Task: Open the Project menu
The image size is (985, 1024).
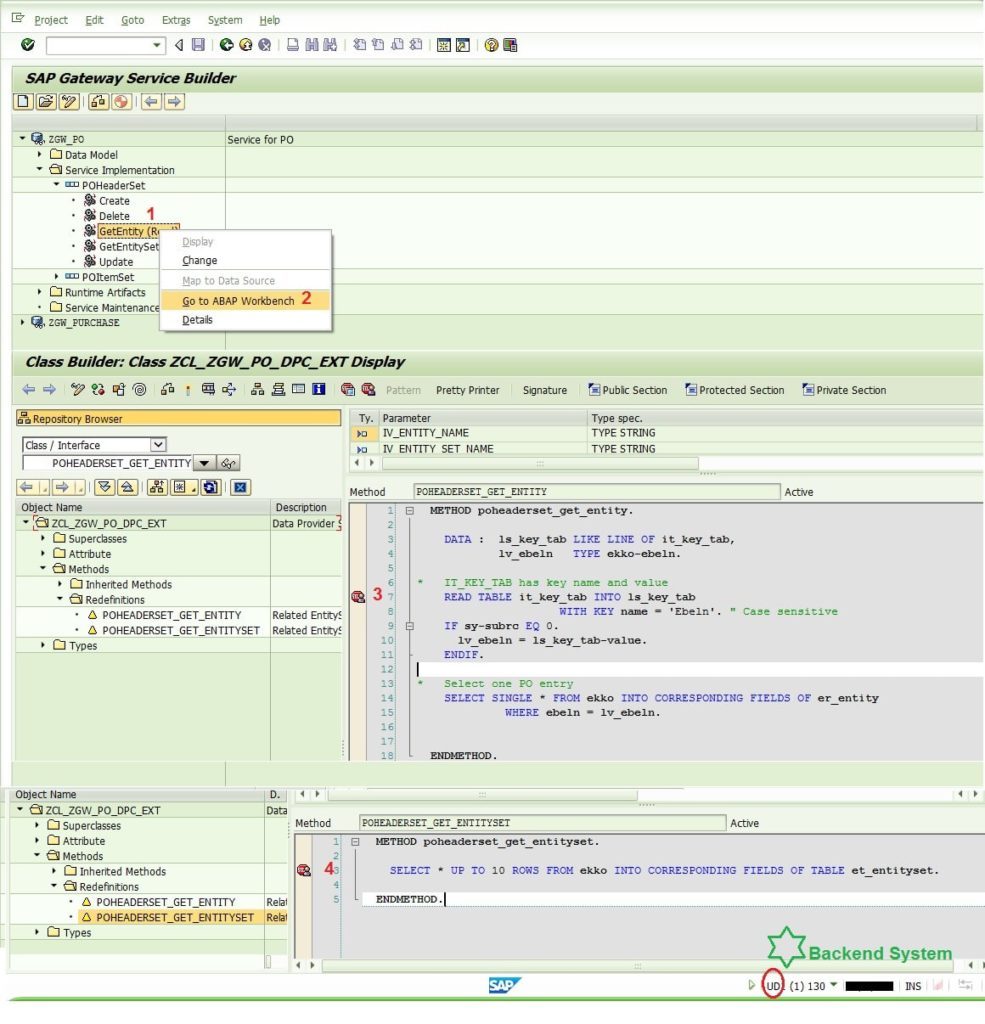Action: pos(51,20)
